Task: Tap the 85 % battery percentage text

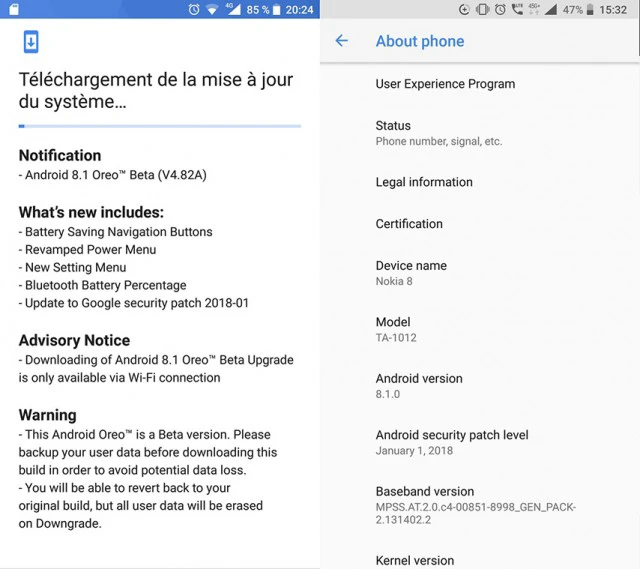Action: [258, 9]
